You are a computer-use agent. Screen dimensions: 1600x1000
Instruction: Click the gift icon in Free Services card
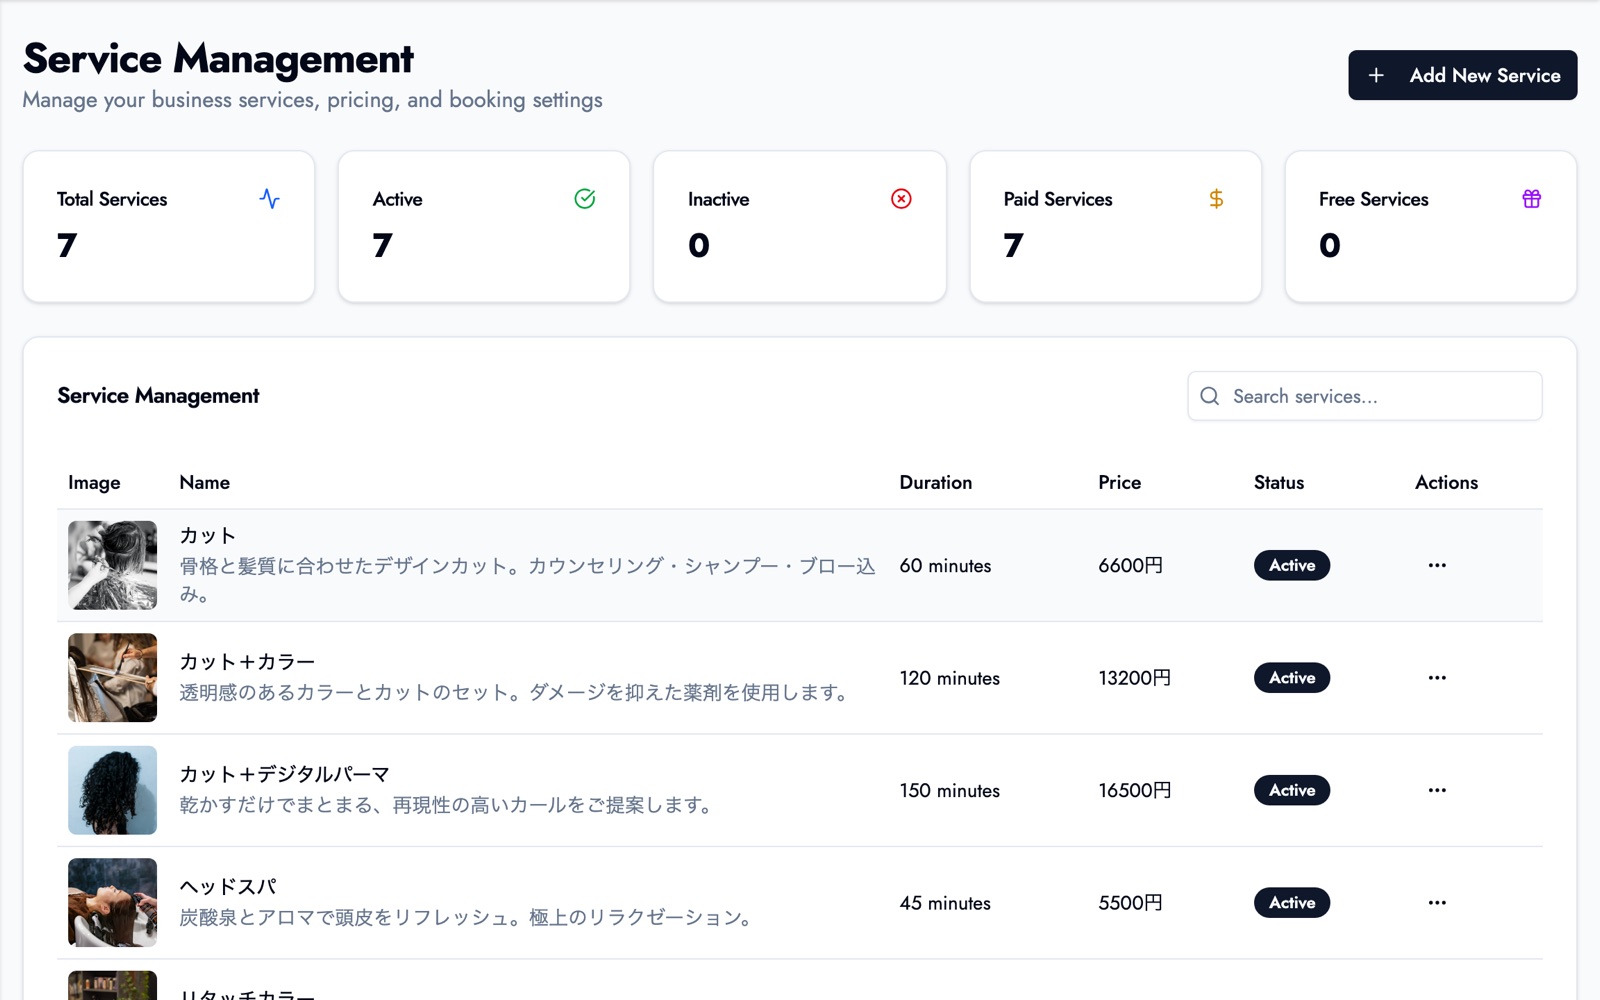(x=1531, y=198)
